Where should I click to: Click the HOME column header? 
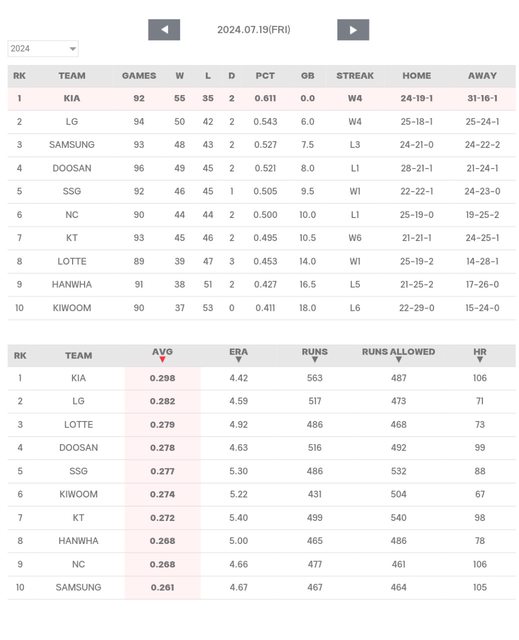coord(417,76)
